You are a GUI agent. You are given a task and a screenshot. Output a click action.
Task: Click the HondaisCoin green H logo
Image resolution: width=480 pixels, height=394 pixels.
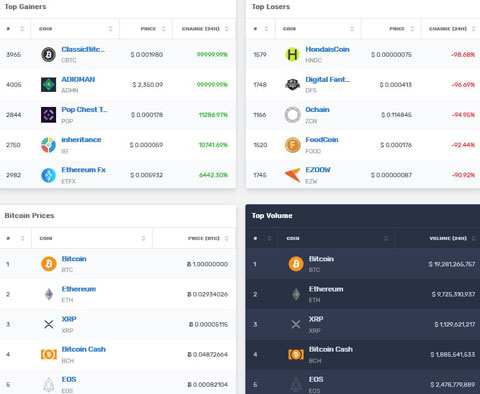coord(292,54)
